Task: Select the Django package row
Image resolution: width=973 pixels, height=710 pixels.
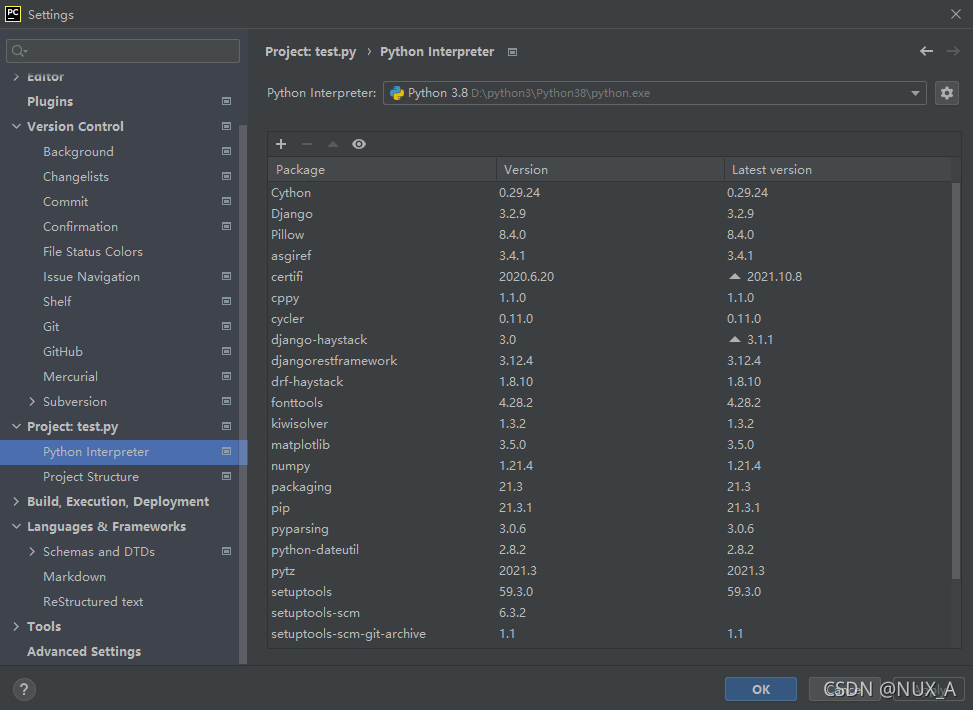Action: tap(609, 213)
